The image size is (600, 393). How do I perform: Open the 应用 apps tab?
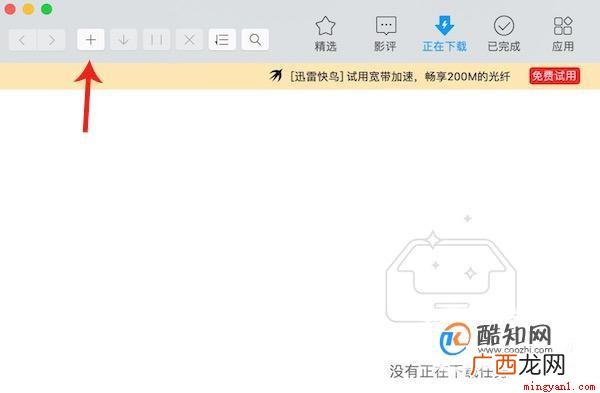click(x=563, y=34)
